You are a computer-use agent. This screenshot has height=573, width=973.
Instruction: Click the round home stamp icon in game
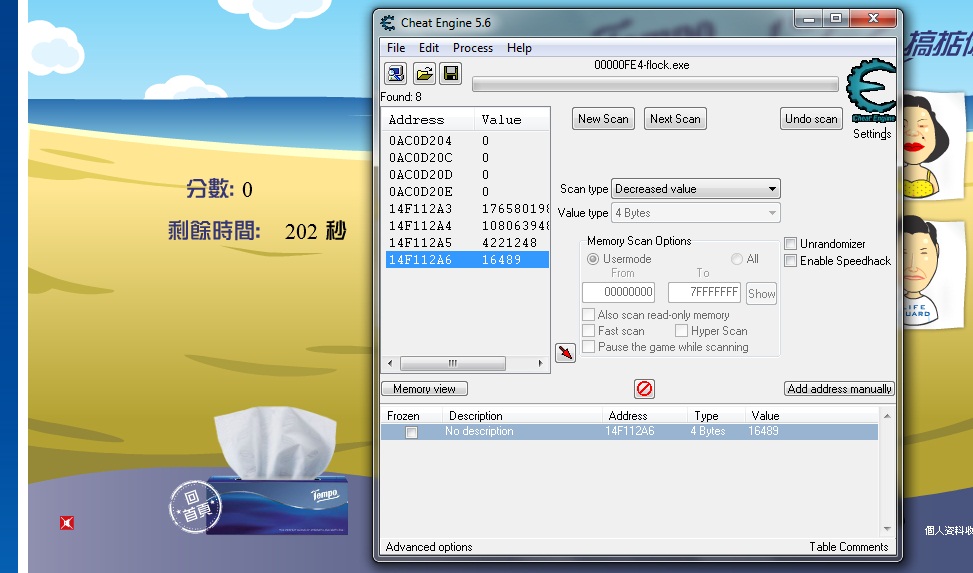coord(195,507)
